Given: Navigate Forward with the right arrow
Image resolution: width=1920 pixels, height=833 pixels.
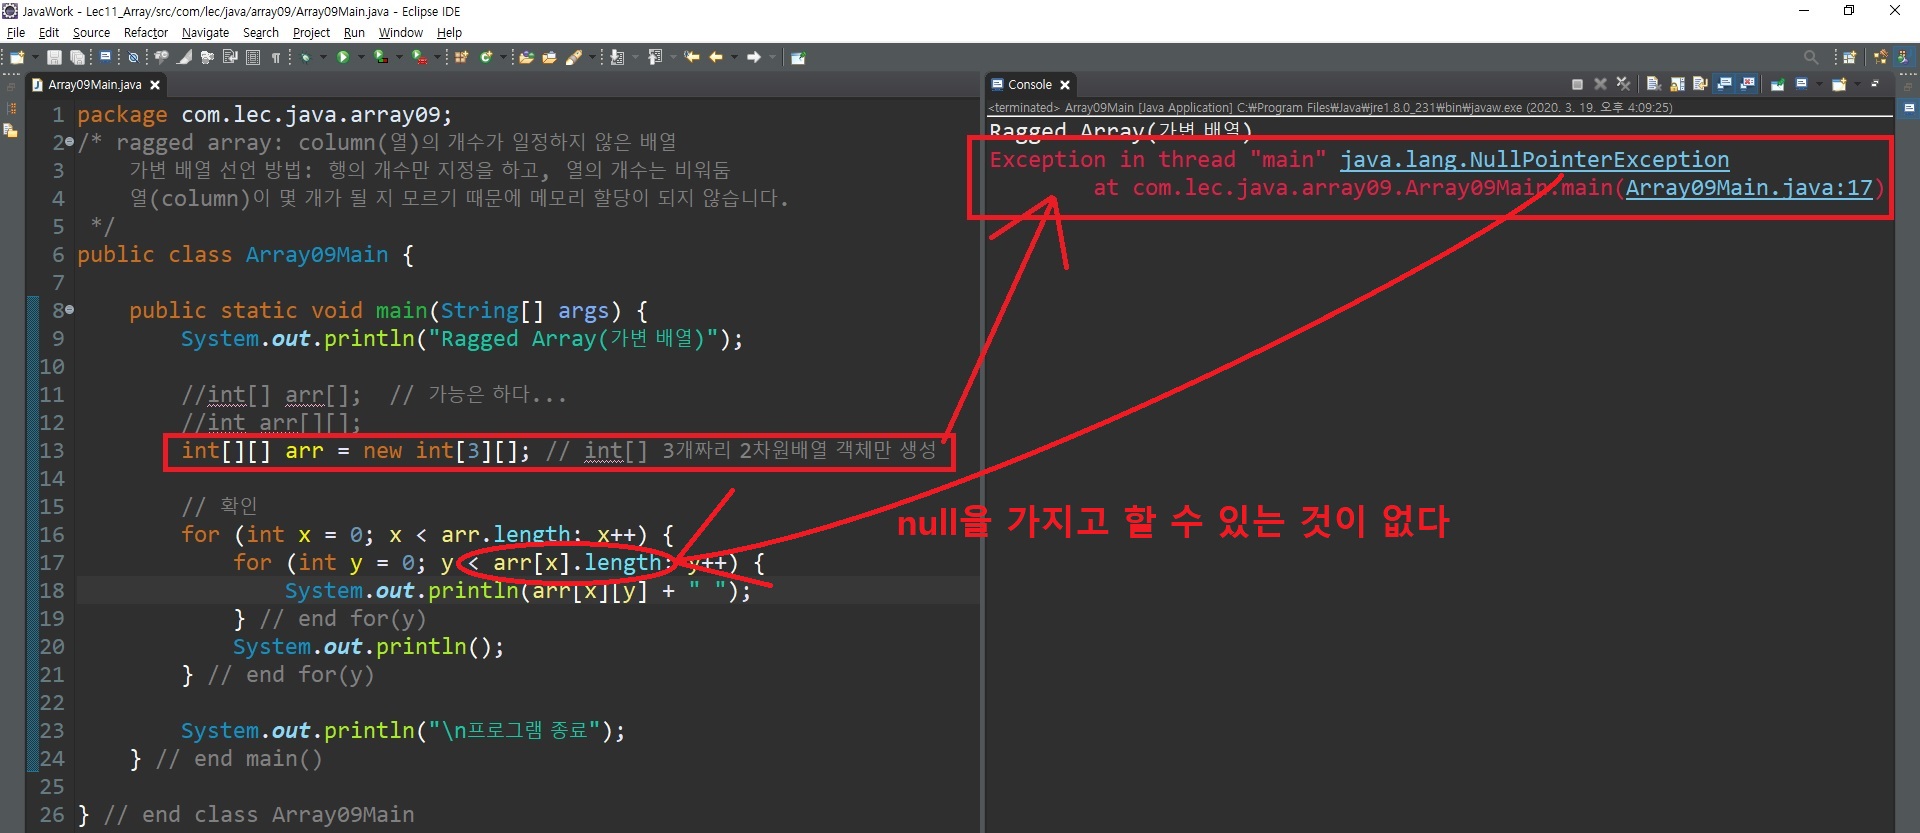Looking at the screenshot, I should tap(754, 58).
